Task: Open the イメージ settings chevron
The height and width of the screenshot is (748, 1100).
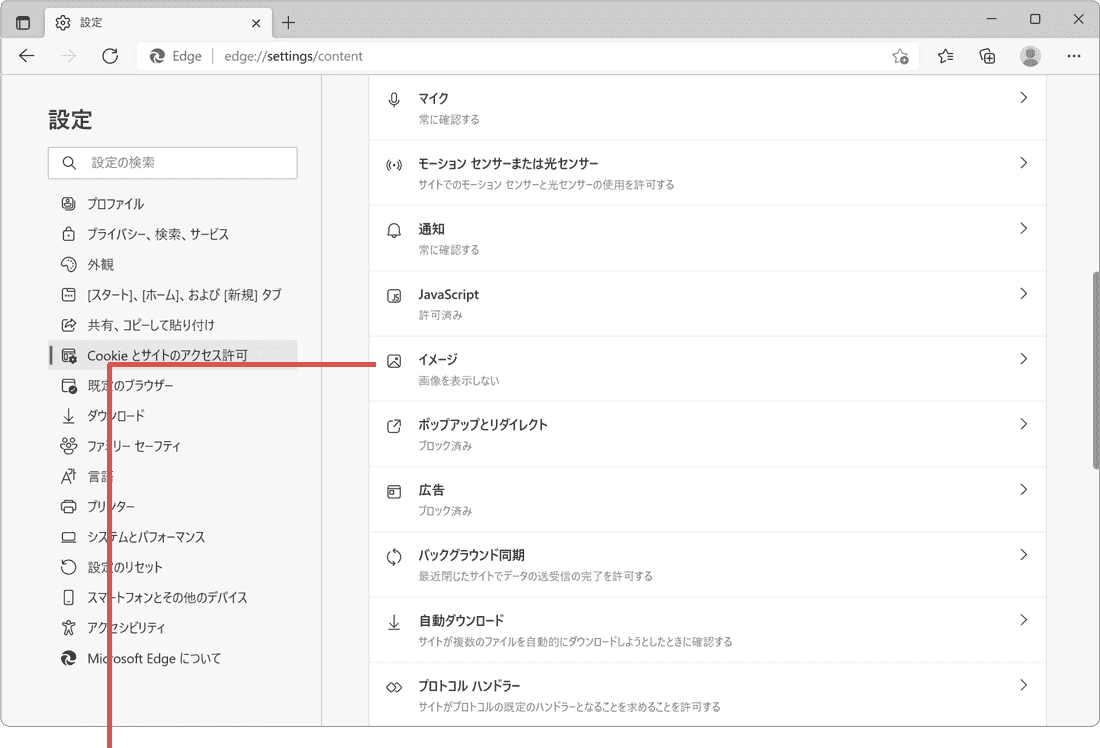Action: 1023,359
